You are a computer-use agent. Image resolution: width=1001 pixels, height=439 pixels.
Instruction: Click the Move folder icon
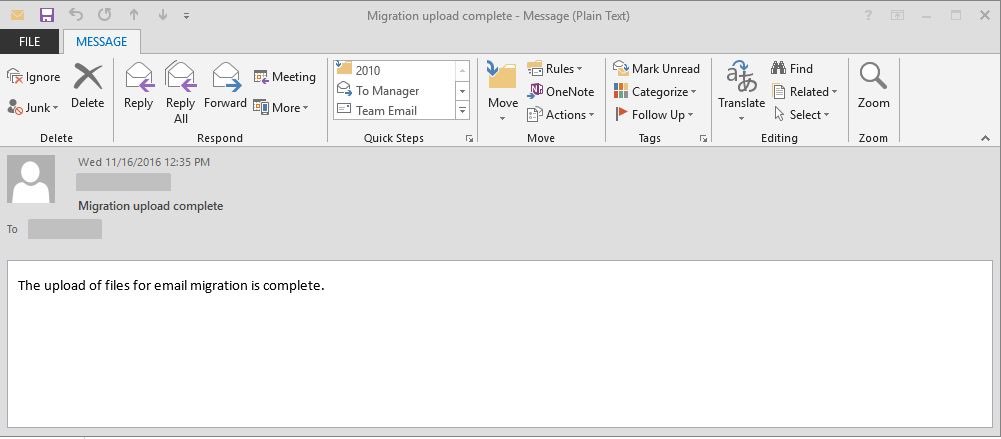(x=502, y=76)
